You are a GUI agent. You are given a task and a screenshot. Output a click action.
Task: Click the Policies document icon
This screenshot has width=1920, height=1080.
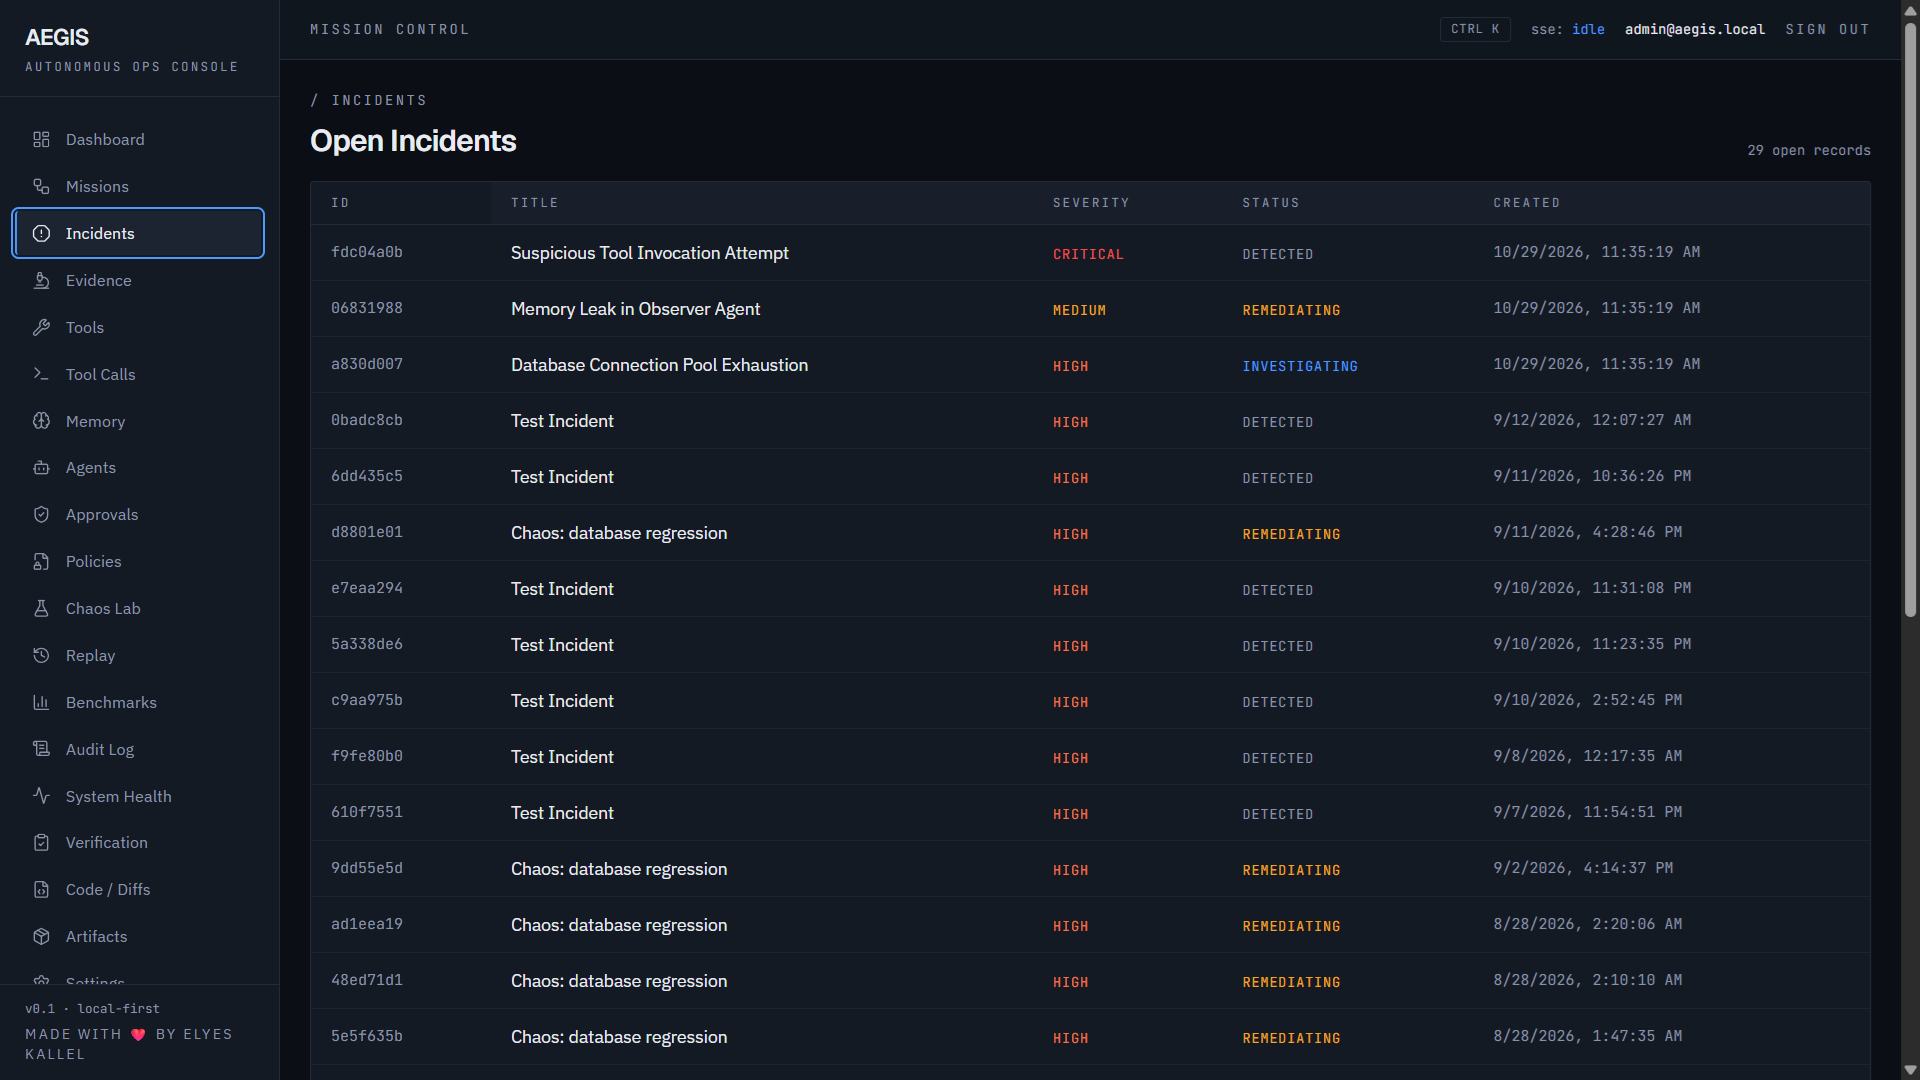tap(41, 562)
